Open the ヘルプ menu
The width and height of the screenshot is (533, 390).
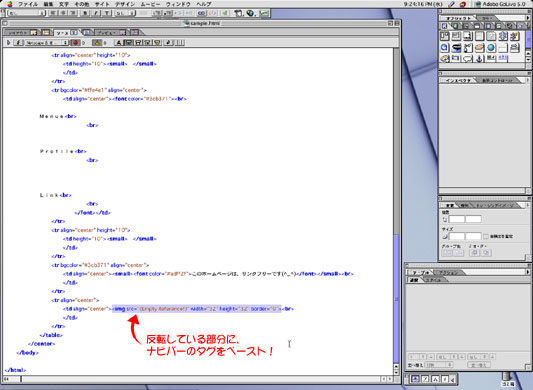pyautogui.click(x=204, y=4)
